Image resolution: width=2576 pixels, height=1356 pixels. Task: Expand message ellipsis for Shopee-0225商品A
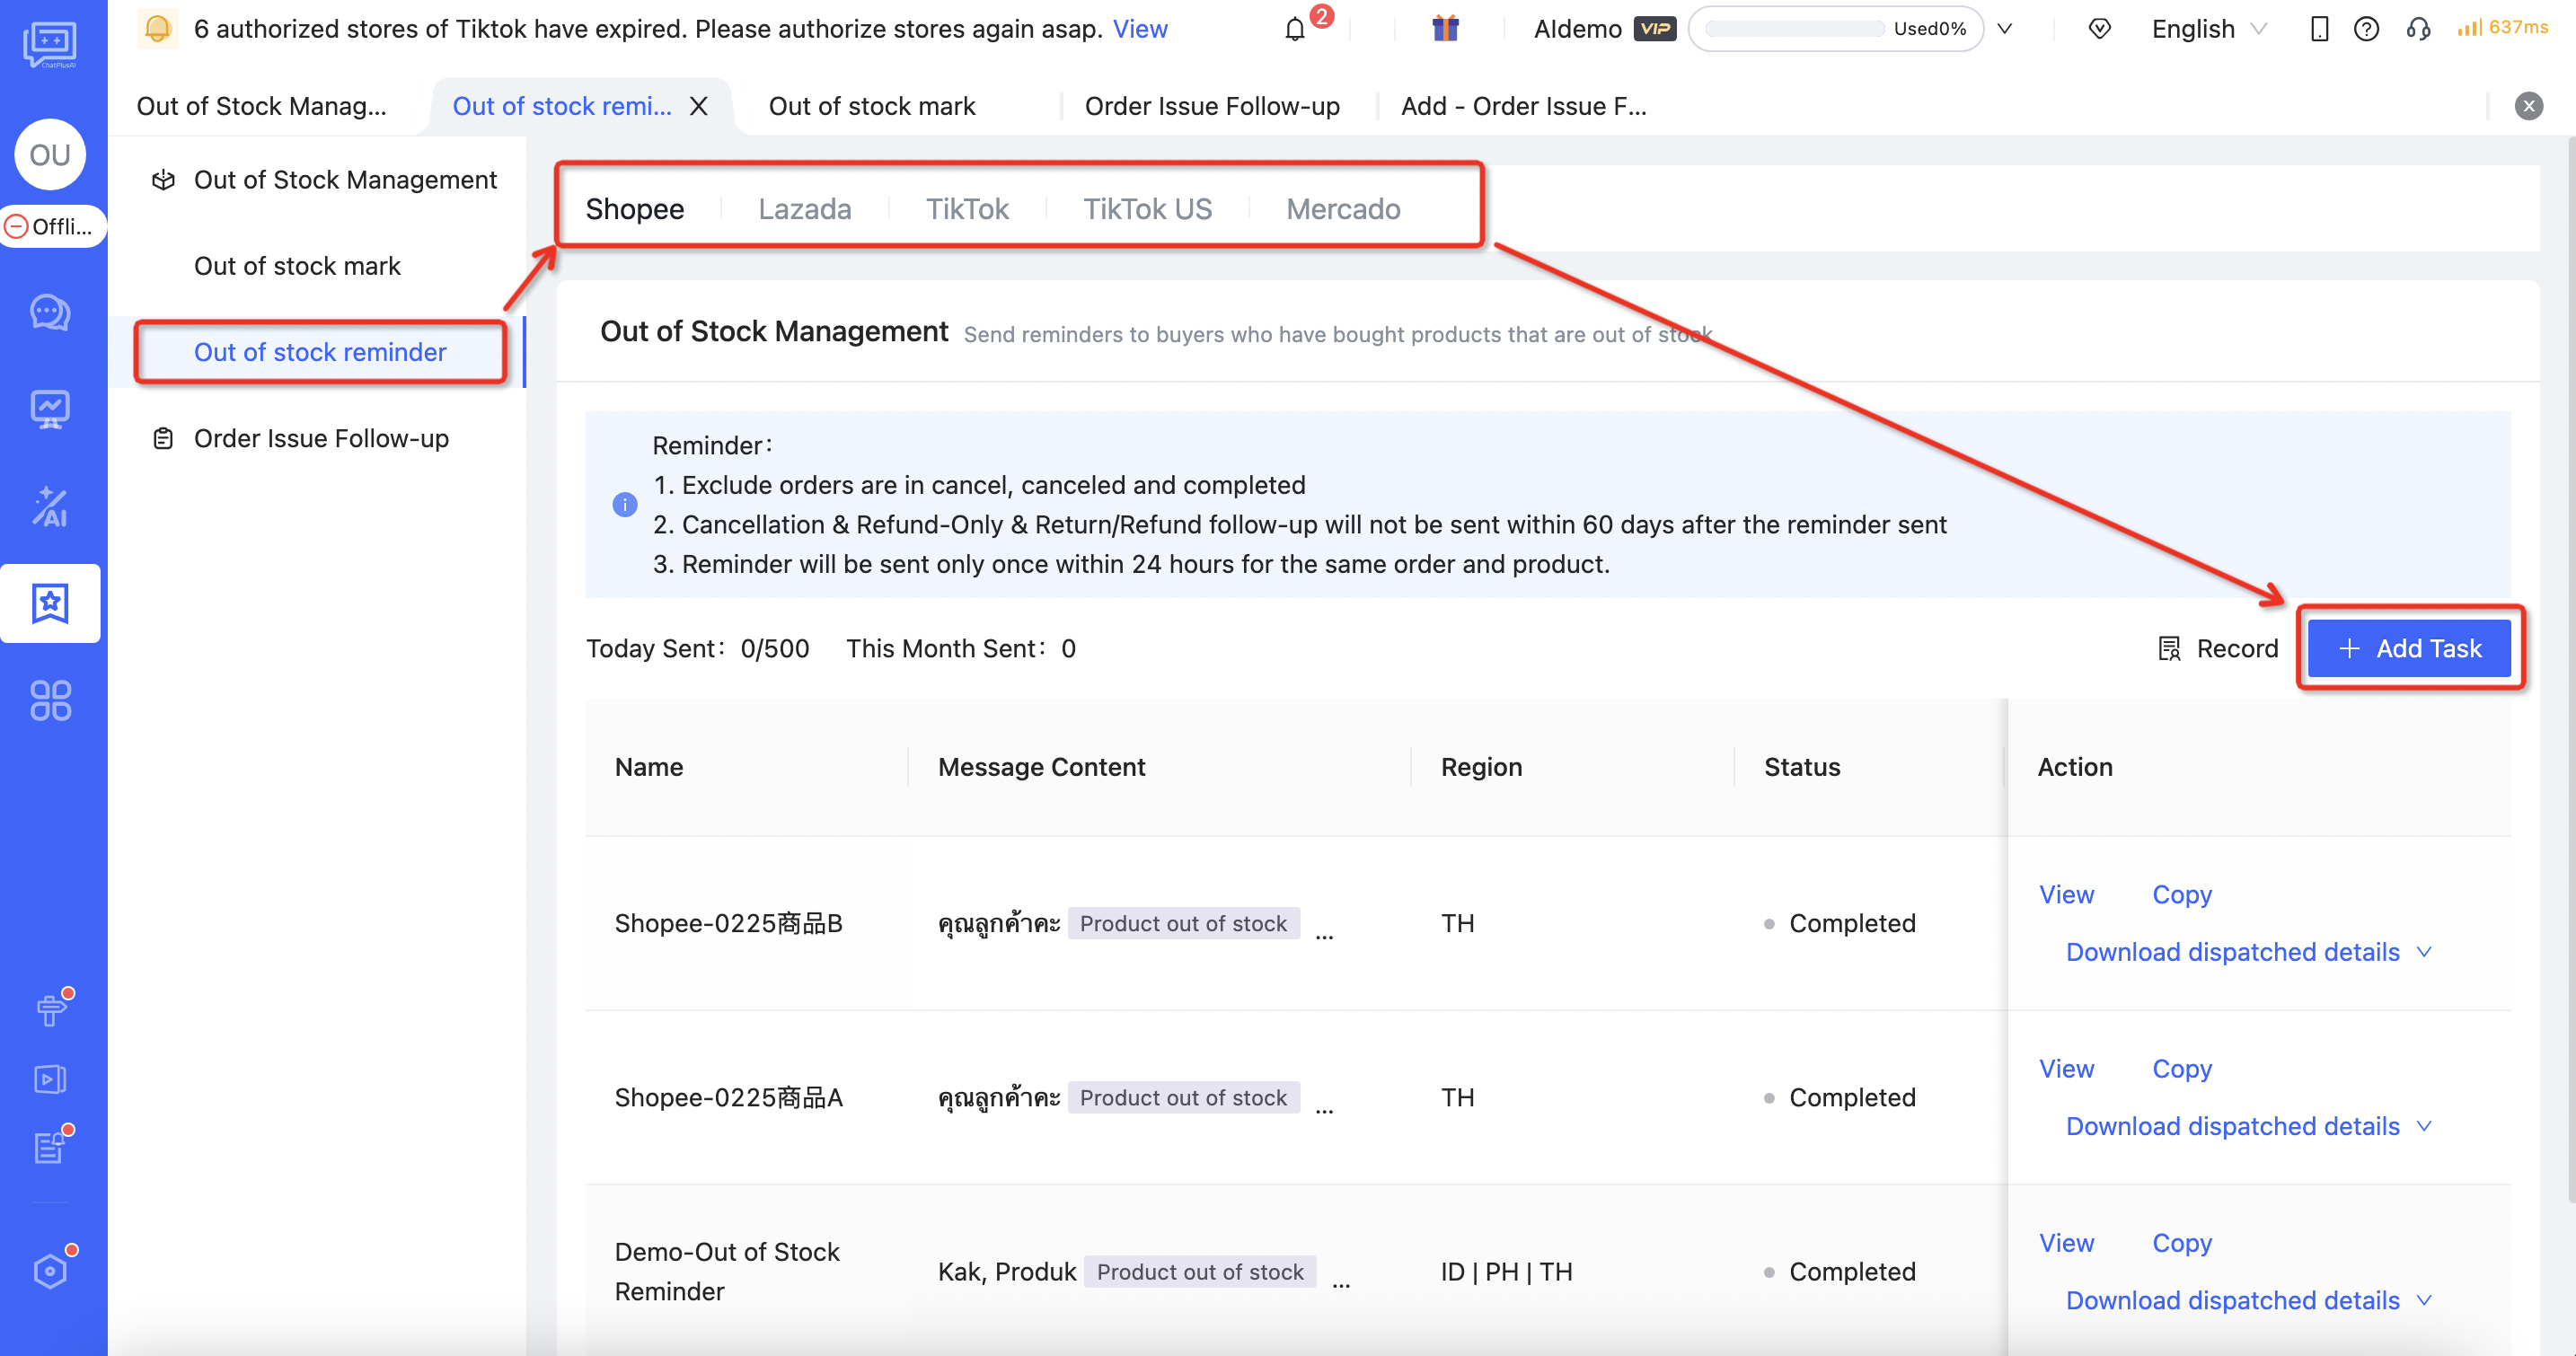(1324, 1108)
